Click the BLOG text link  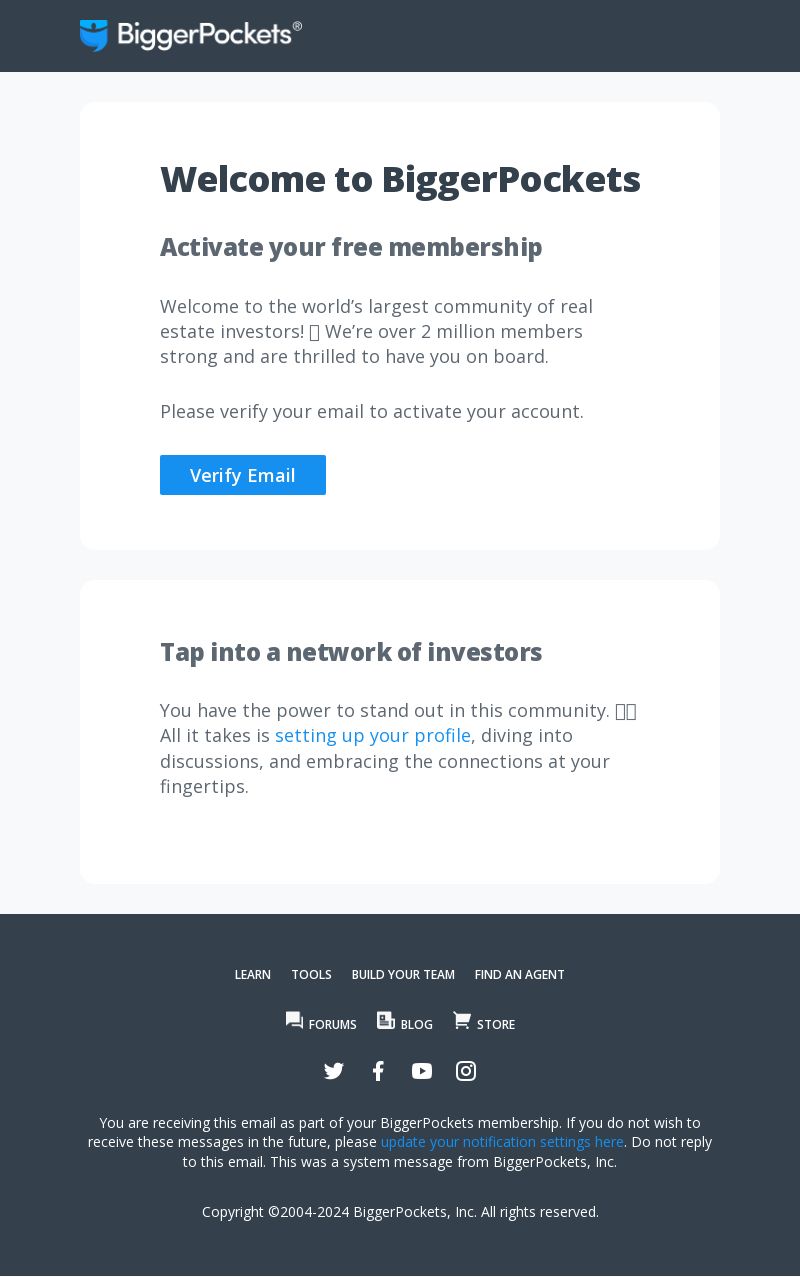click(x=417, y=1025)
